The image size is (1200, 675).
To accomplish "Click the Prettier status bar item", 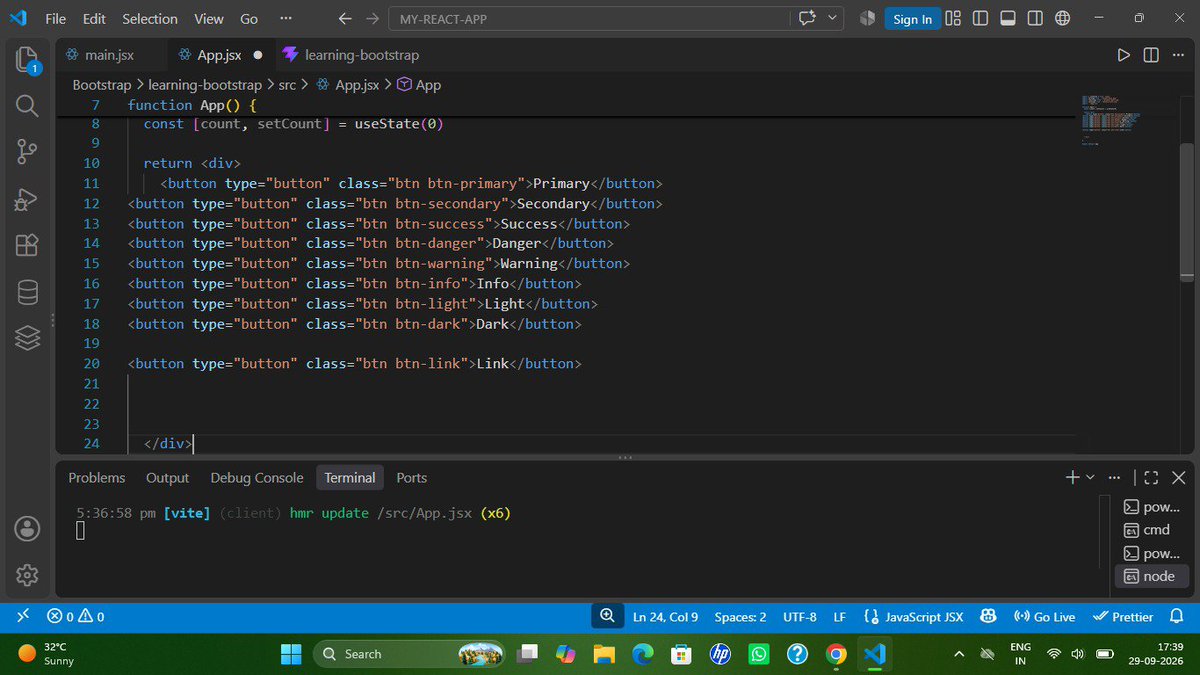I will 1123,617.
